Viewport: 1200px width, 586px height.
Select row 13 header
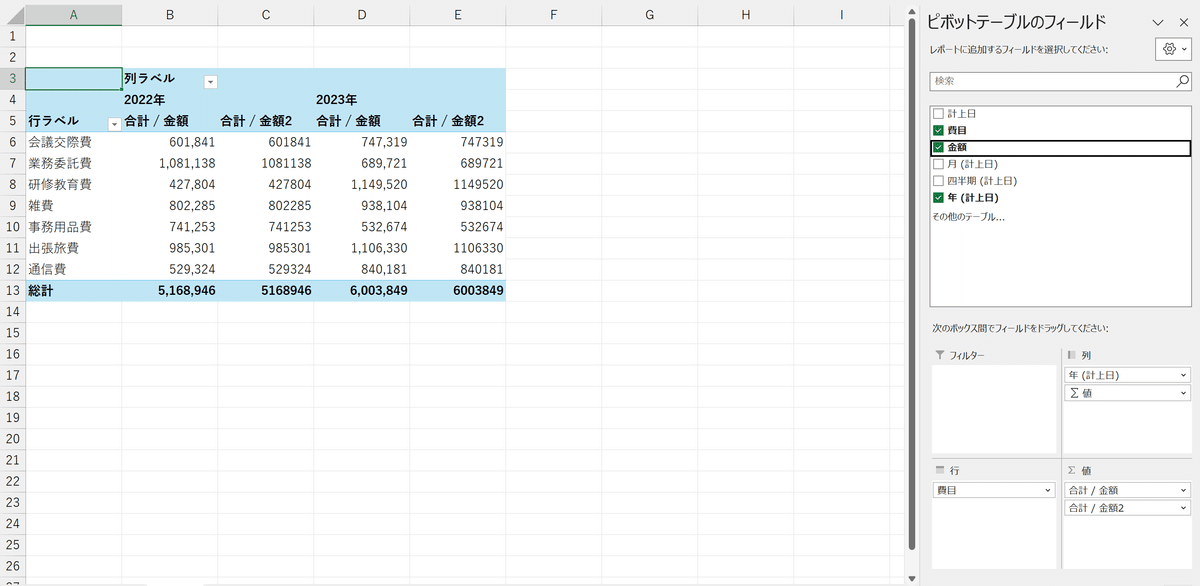[12, 291]
